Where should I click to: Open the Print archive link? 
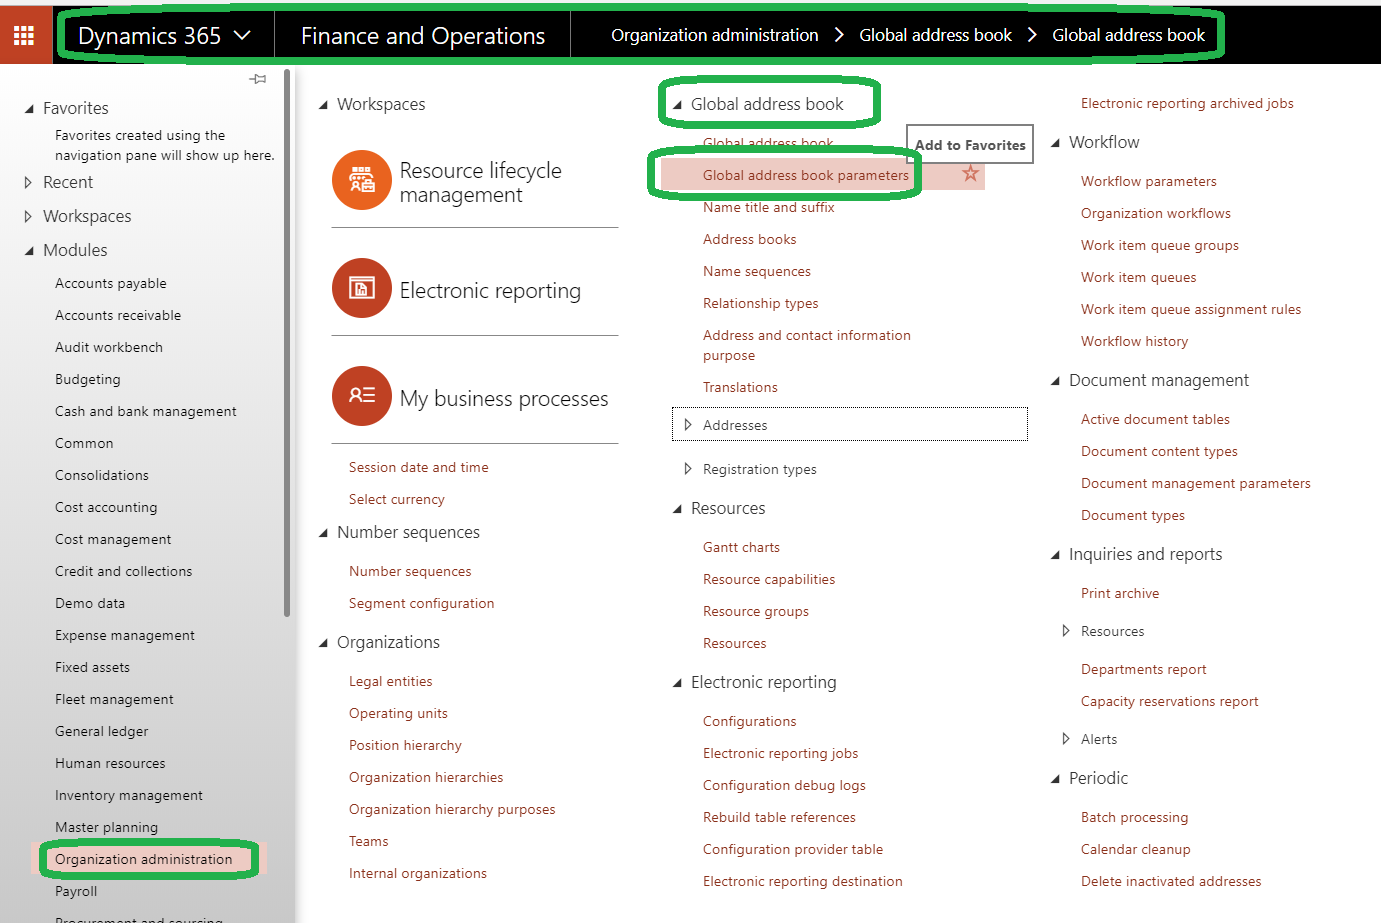(x=1120, y=593)
